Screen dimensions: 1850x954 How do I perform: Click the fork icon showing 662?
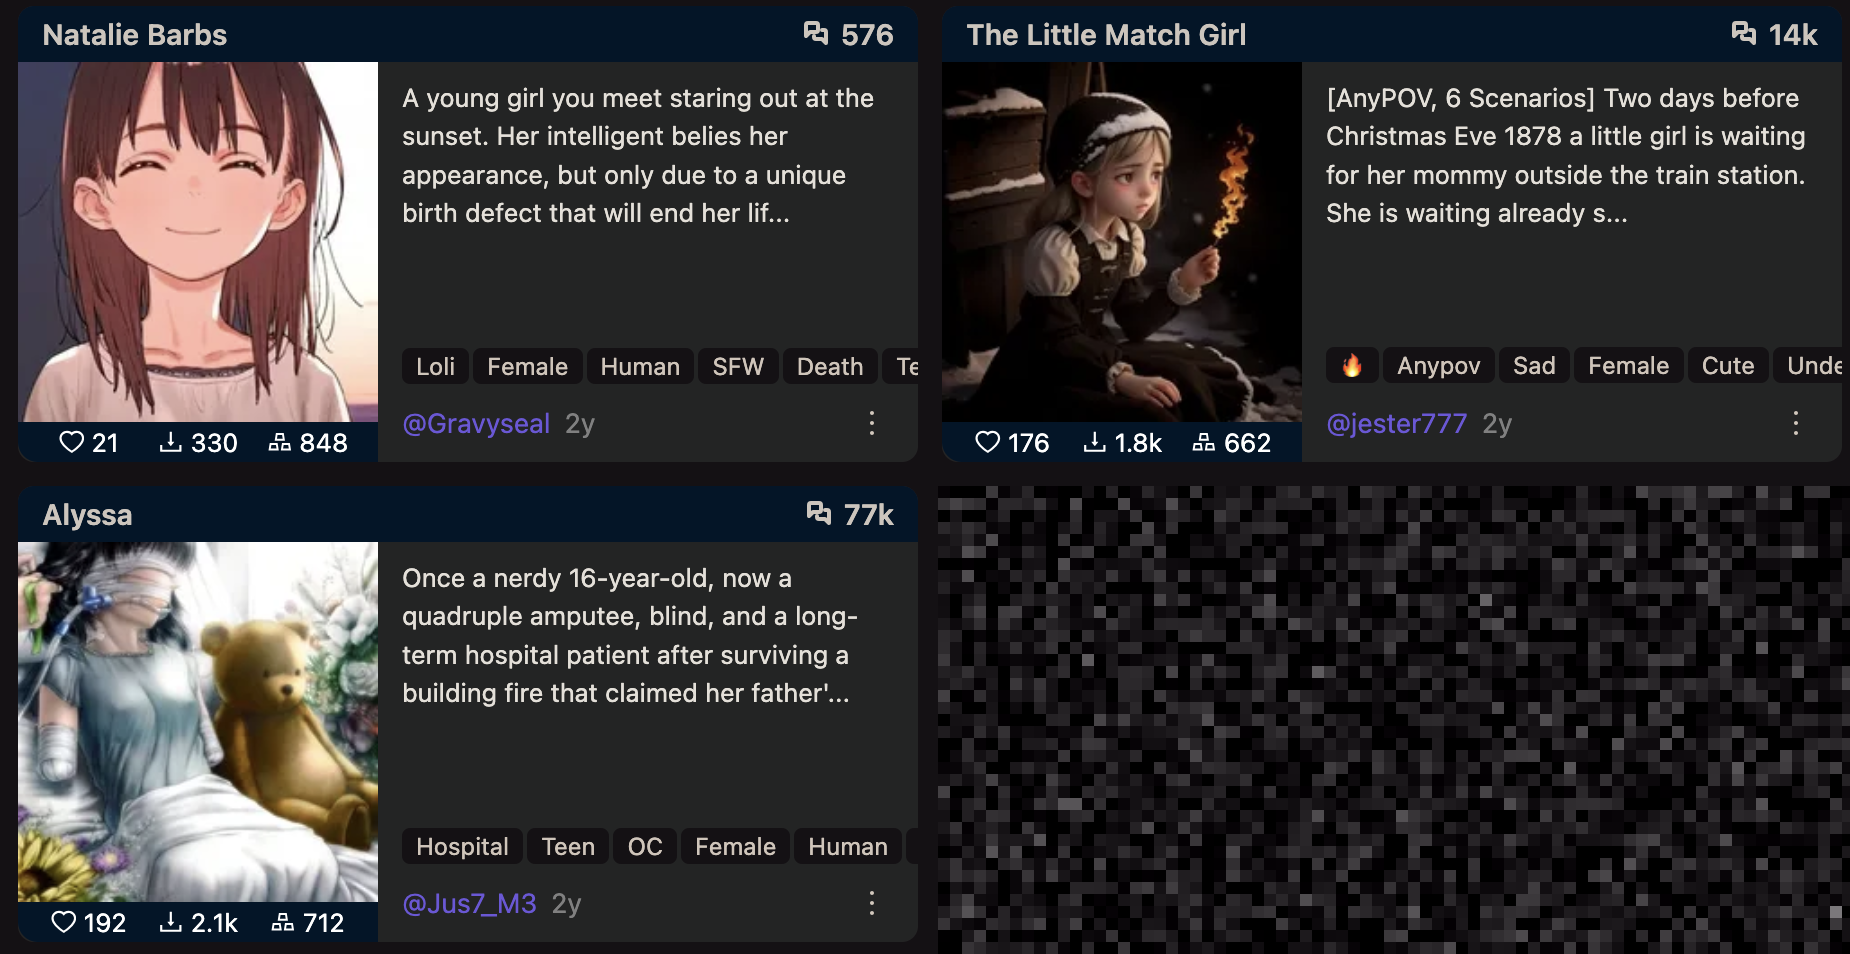point(1204,442)
